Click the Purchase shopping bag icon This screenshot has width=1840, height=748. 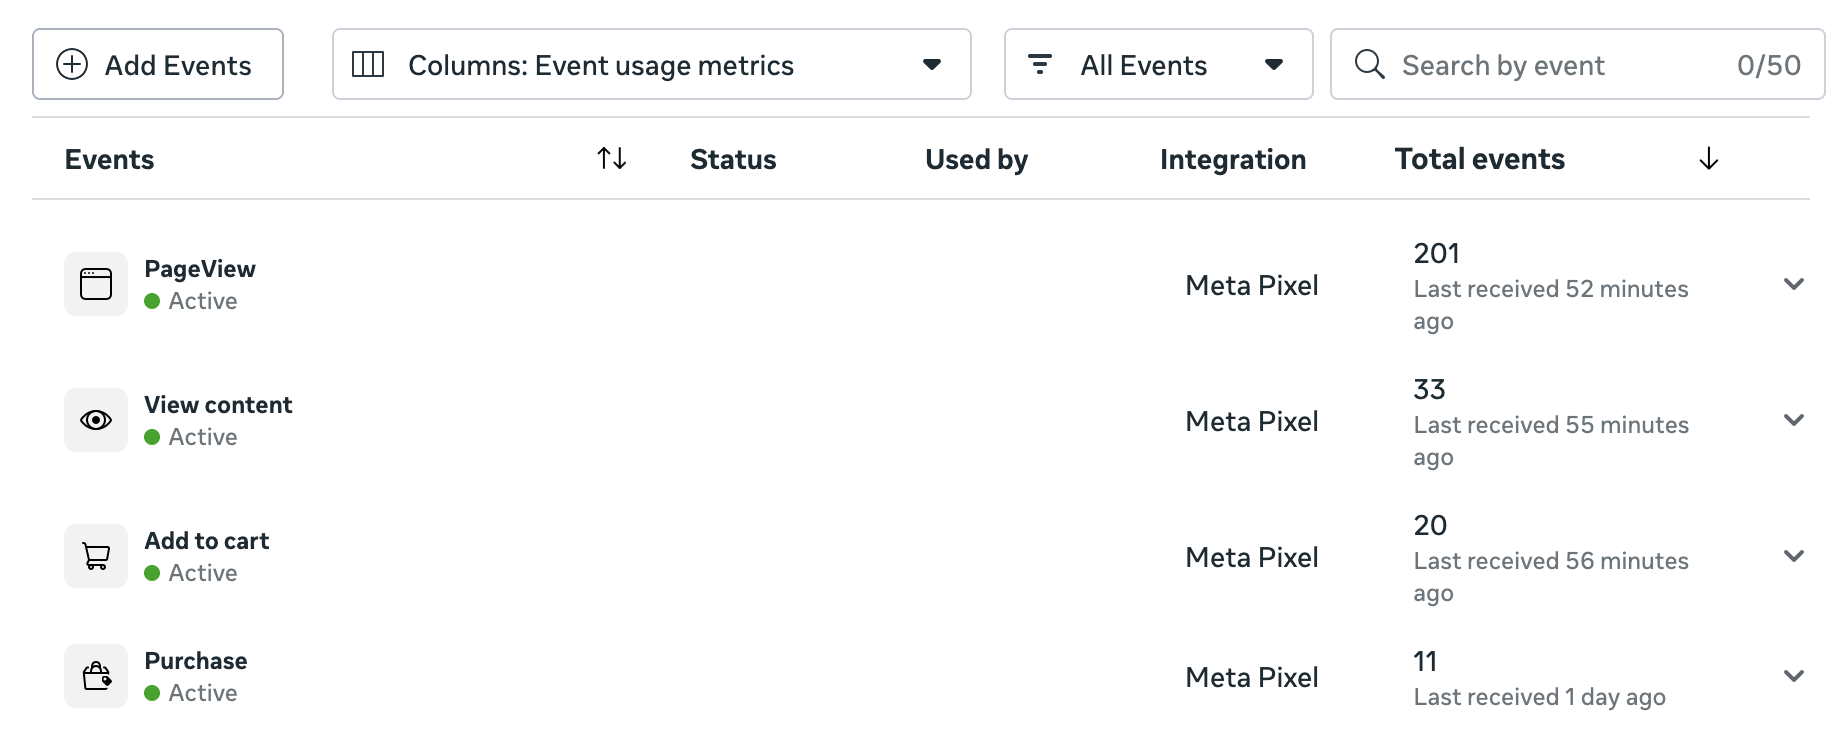tap(96, 676)
